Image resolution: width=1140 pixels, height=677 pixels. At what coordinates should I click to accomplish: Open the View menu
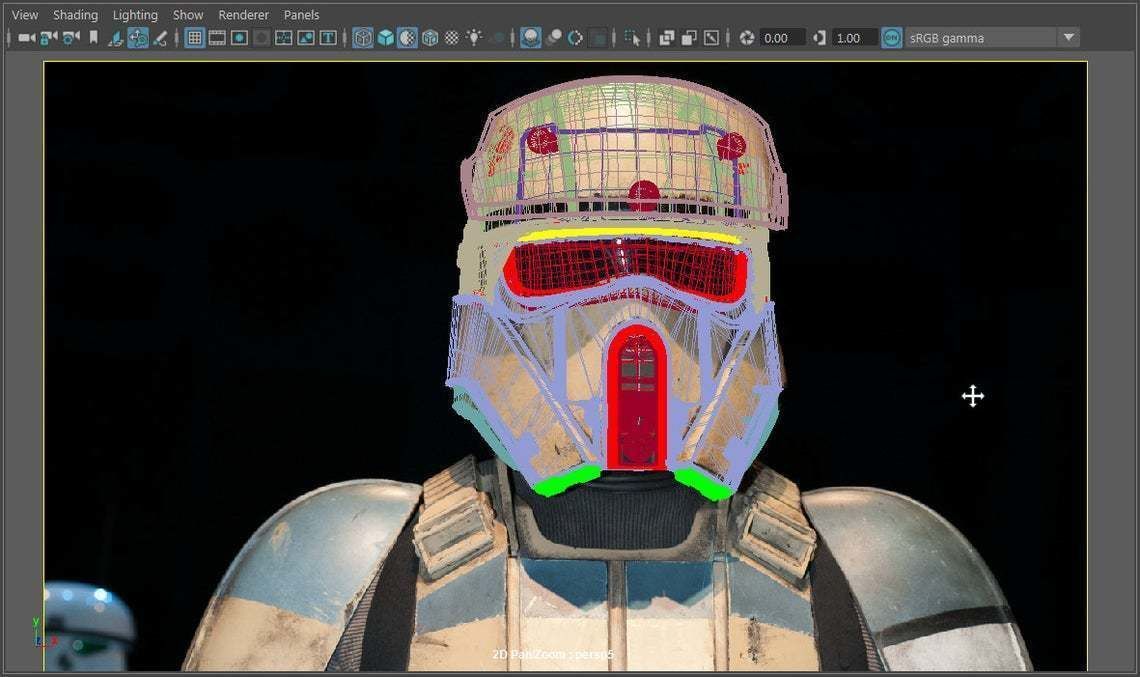(25, 15)
